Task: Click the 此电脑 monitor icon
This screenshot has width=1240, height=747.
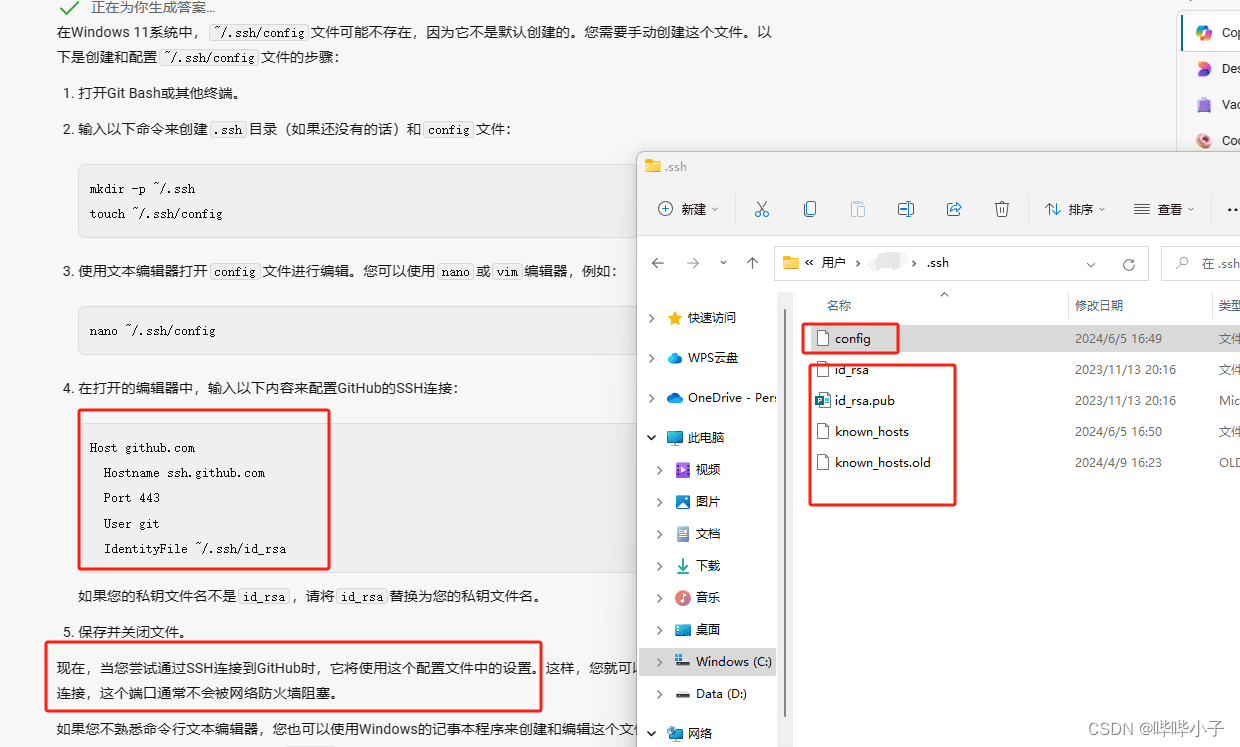Action: tap(675, 437)
